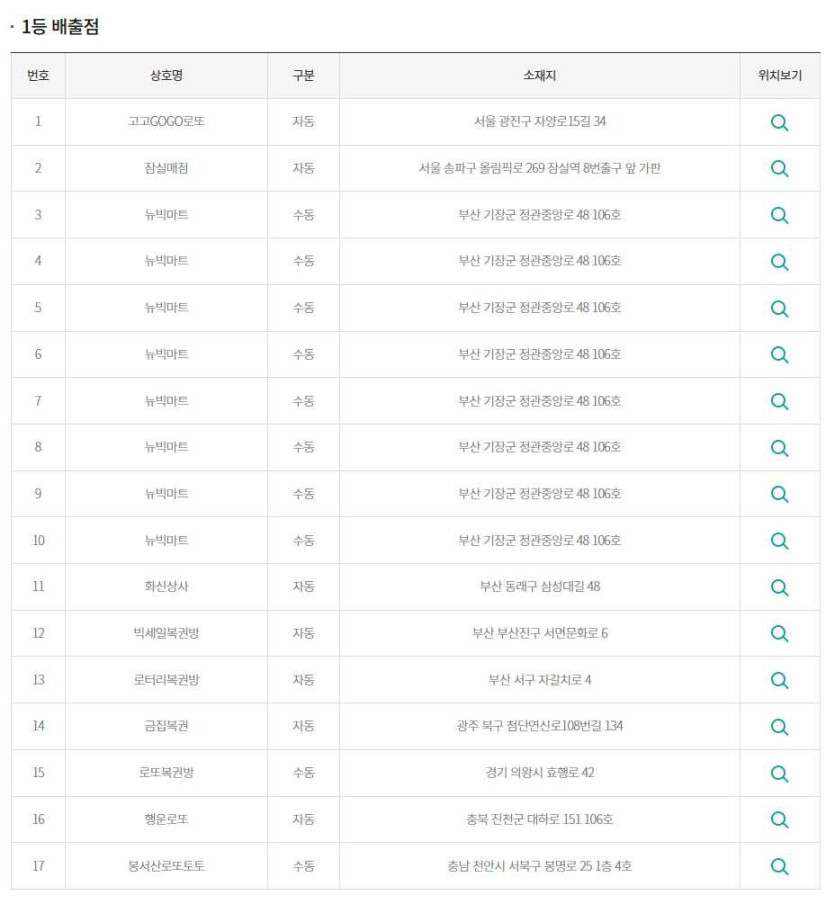Screen dimensions: 835x904
Task: Select the 구분 column header
Action: point(303,76)
